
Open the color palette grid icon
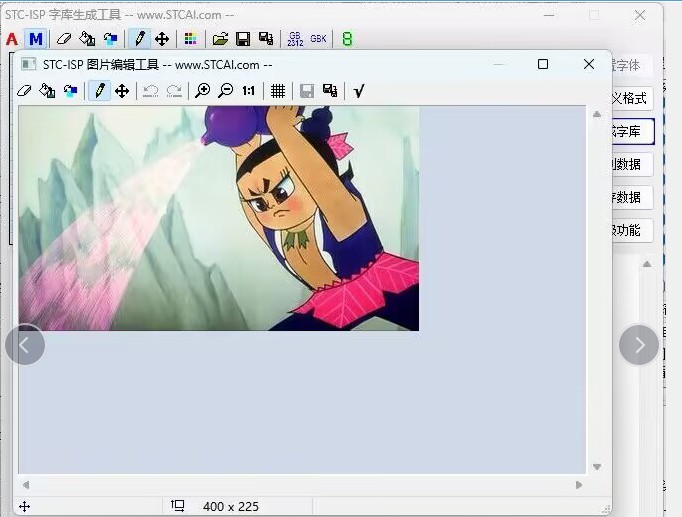(x=191, y=39)
